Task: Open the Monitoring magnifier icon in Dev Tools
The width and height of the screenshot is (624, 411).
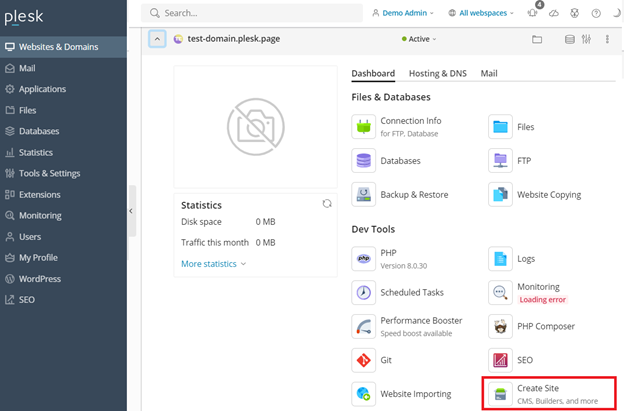Action: (x=500, y=292)
